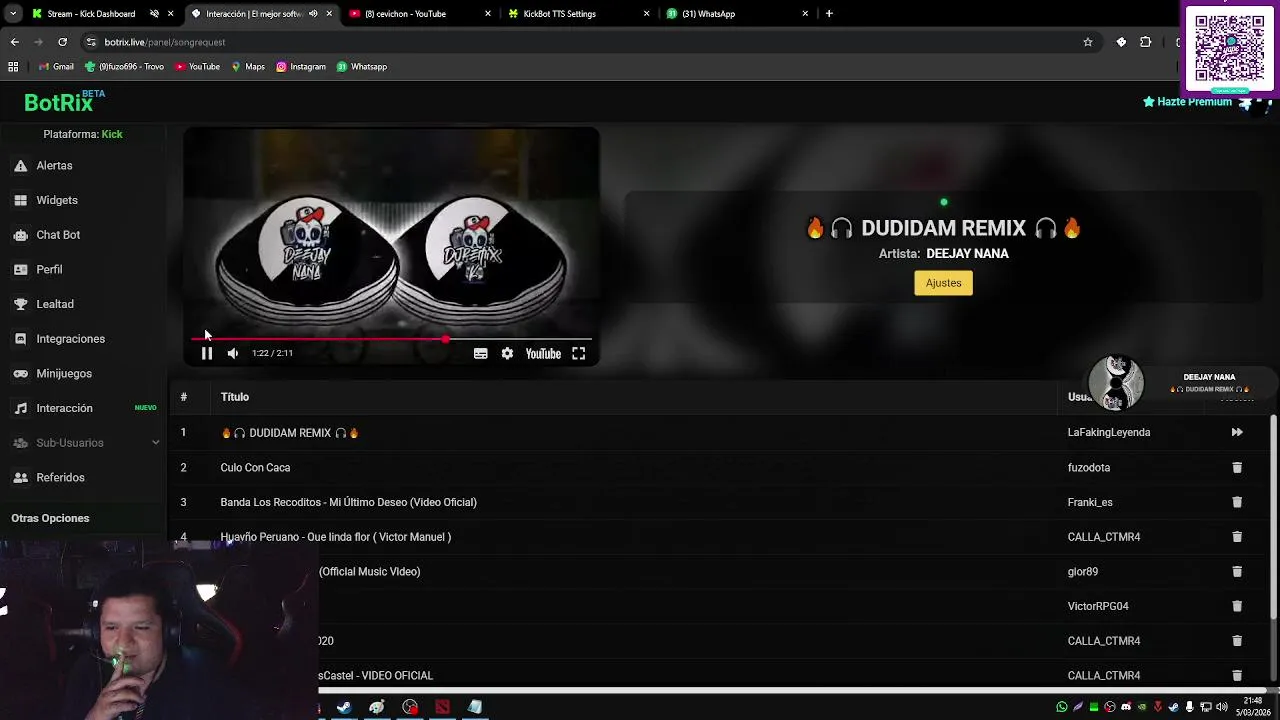Expand the Sub-Usuarios menu
This screenshot has width=1280, height=720.
pyautogui.click(x=85, y=443)
